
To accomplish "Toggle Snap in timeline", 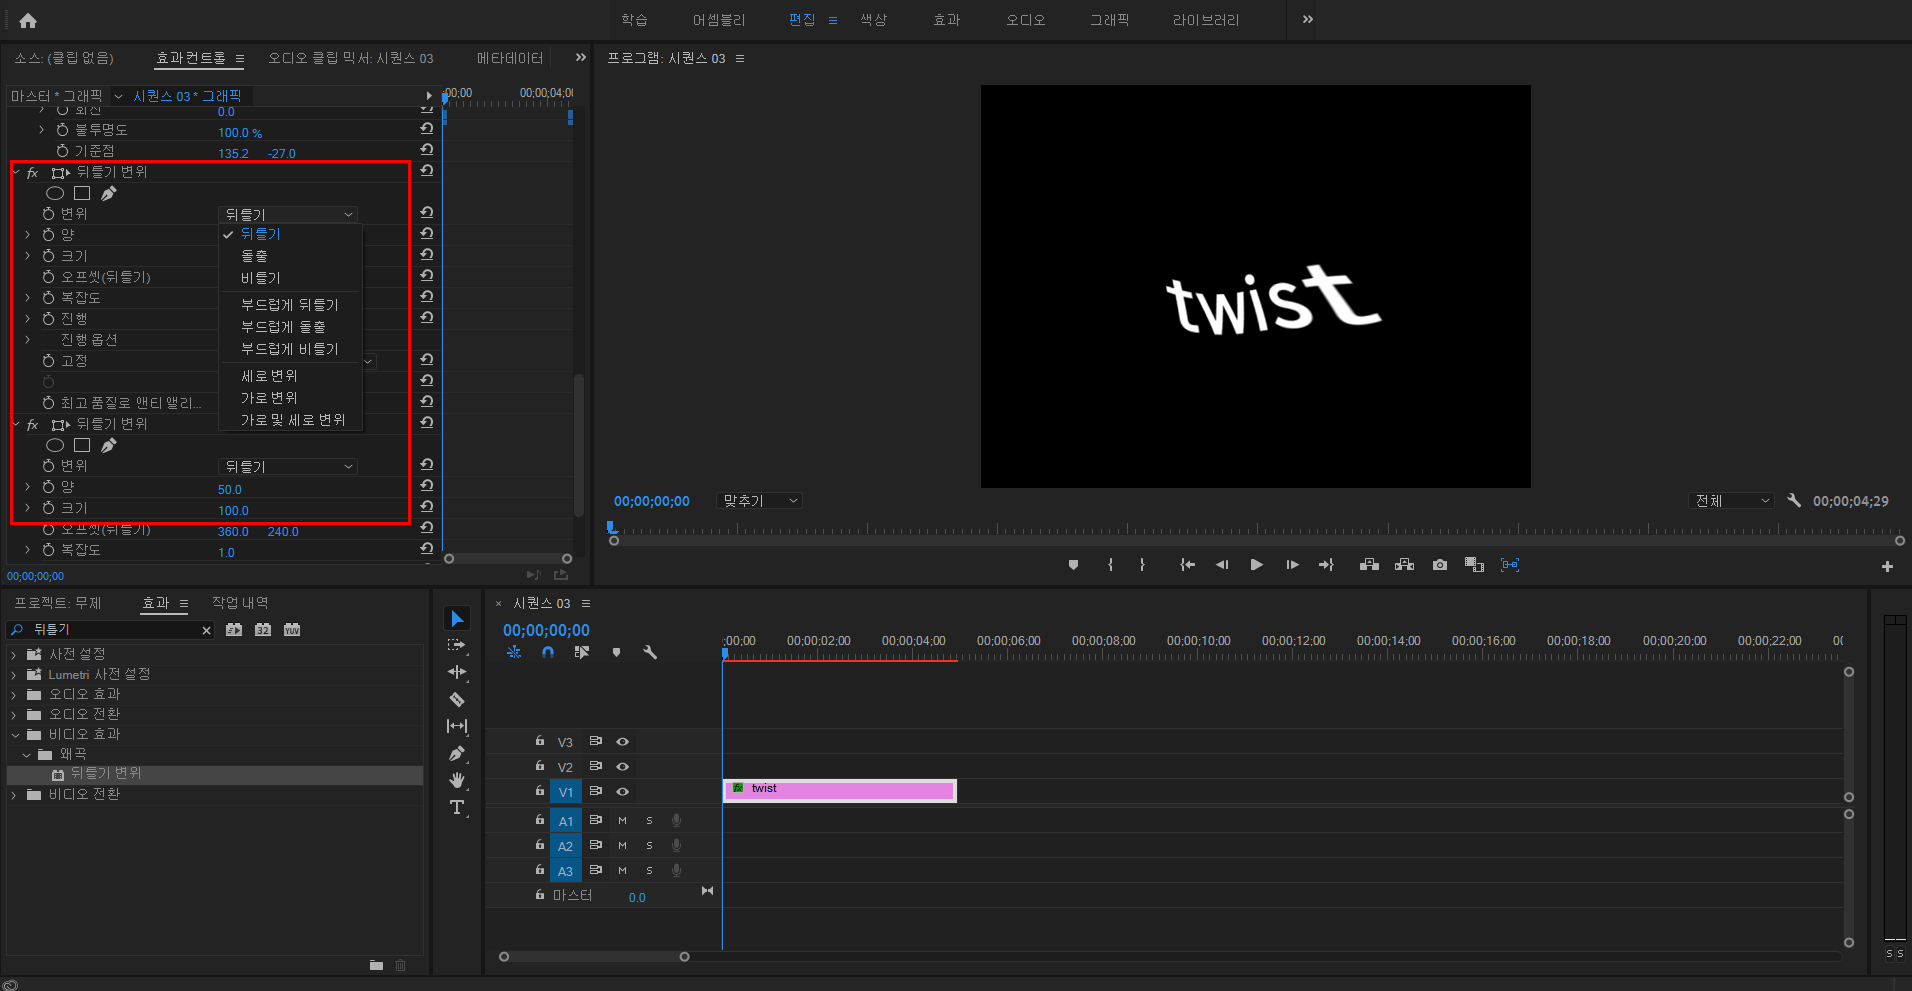I will [x=548, y=652].
